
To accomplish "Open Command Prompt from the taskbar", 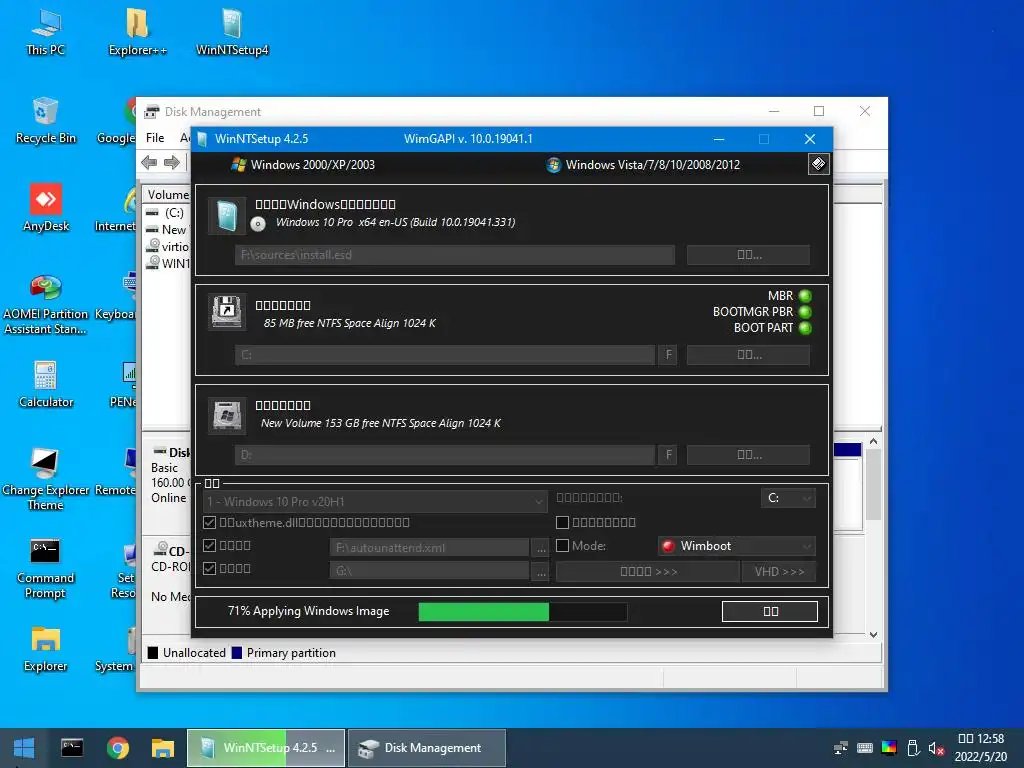I will tap(72, 748).
